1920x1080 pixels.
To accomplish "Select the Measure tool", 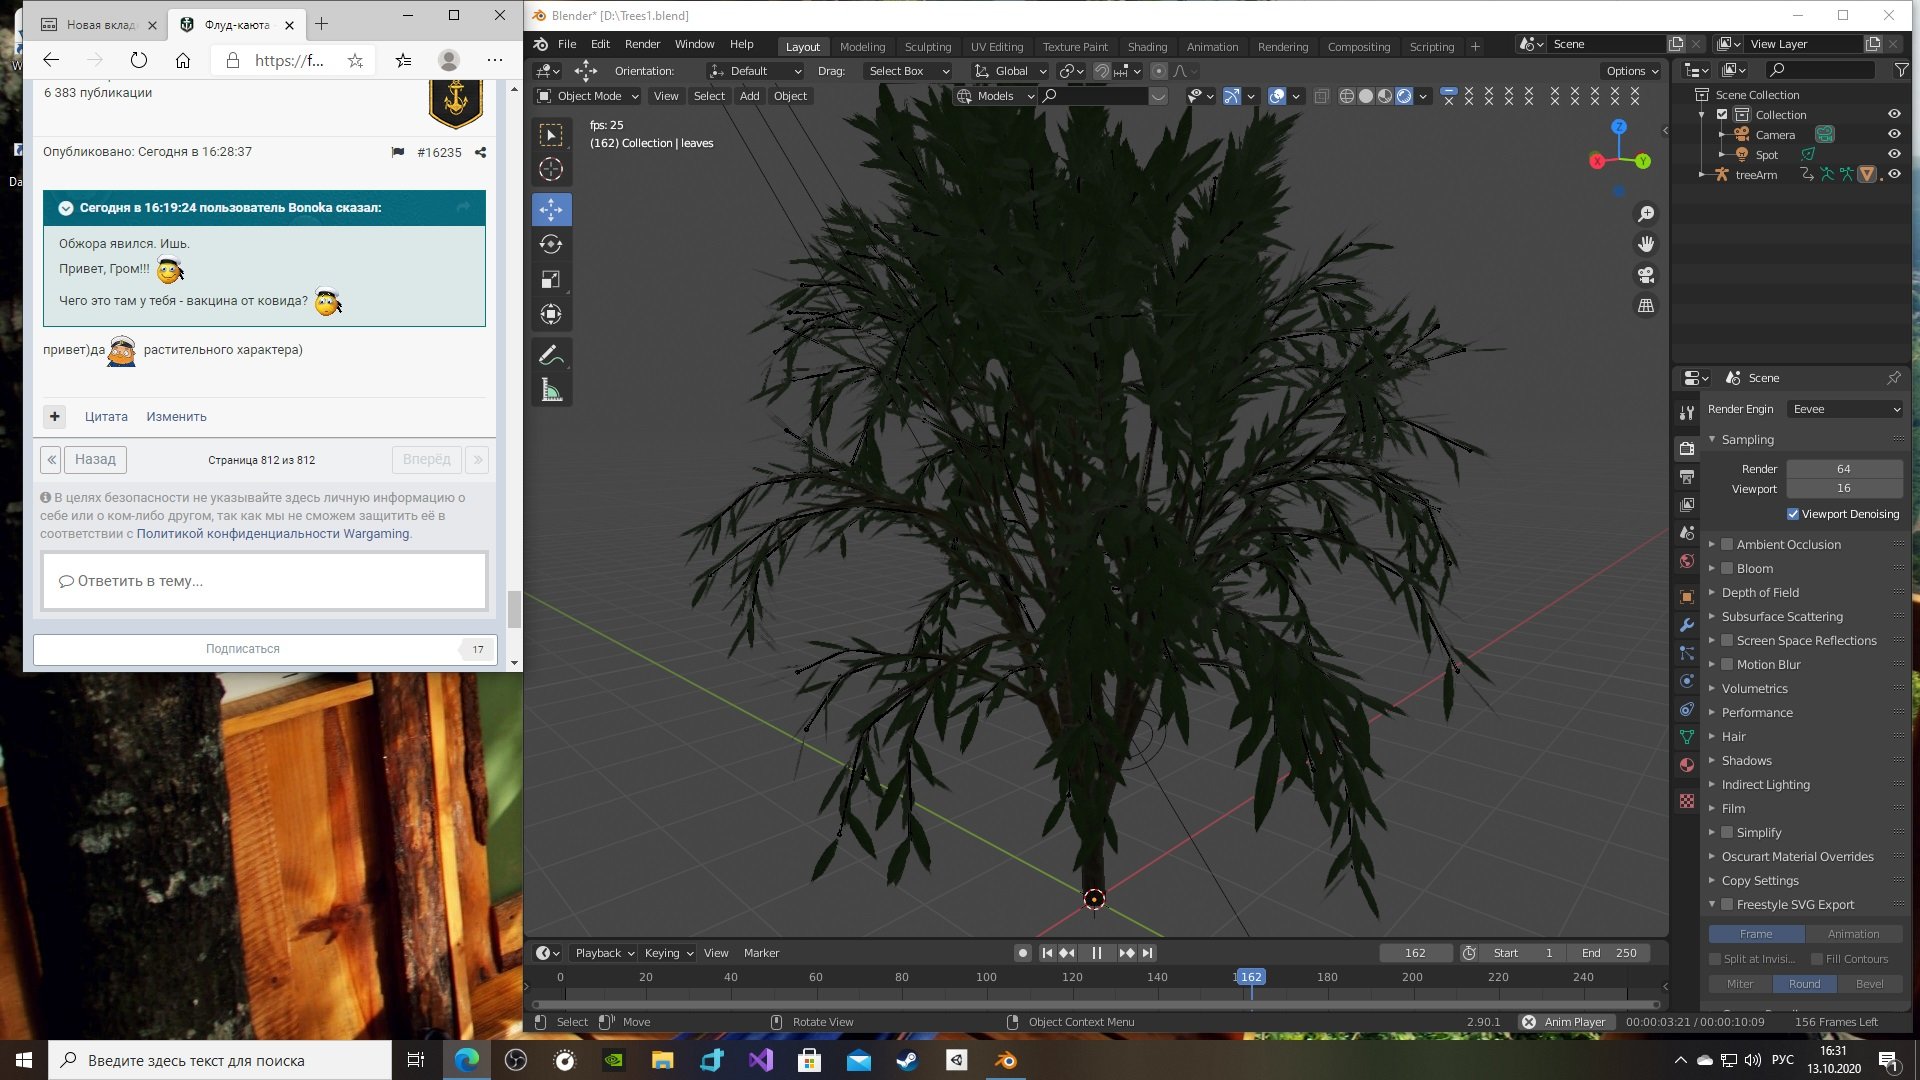I will click(x=551, y=391).
